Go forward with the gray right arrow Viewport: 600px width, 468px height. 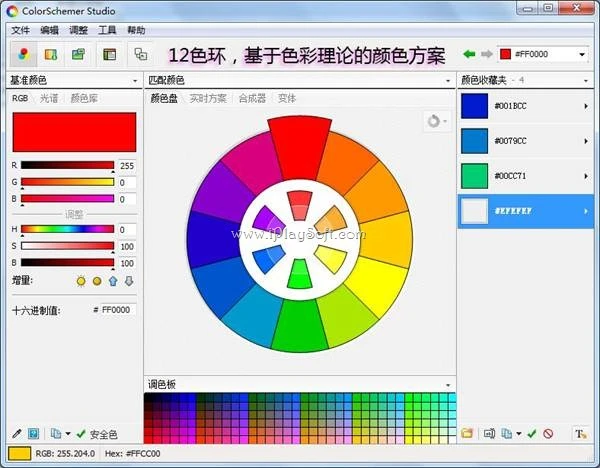[x=486, y=54]
